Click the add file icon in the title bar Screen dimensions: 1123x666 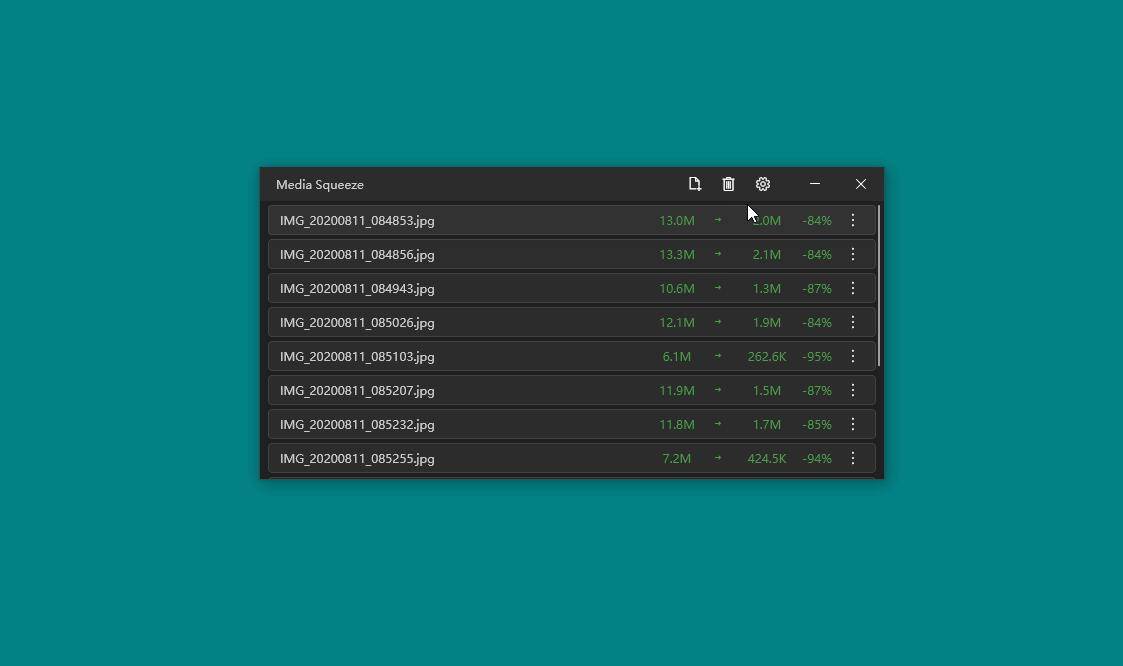[694, 184]
